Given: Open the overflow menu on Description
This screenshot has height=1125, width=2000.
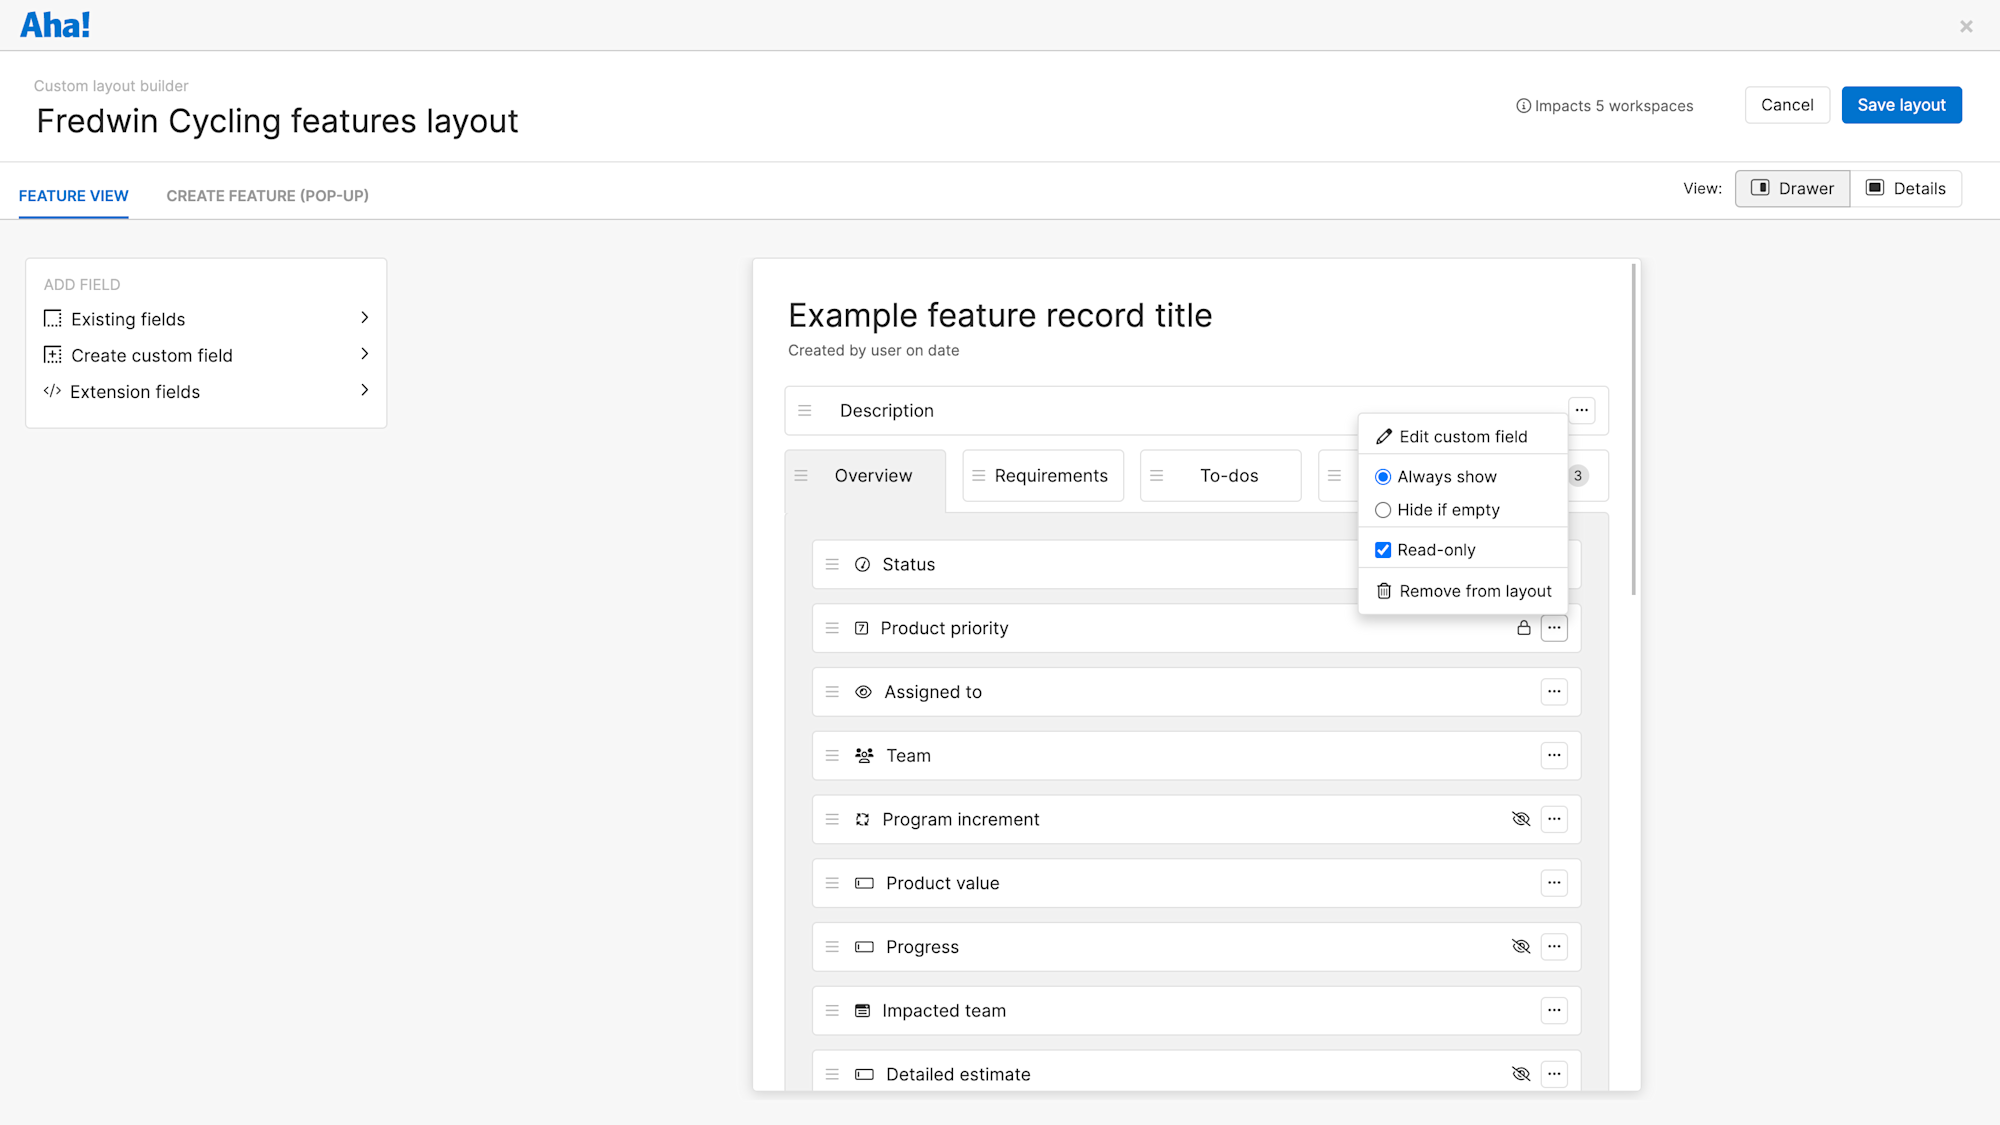Looking at the screenshot, I should click(1581, 410).
